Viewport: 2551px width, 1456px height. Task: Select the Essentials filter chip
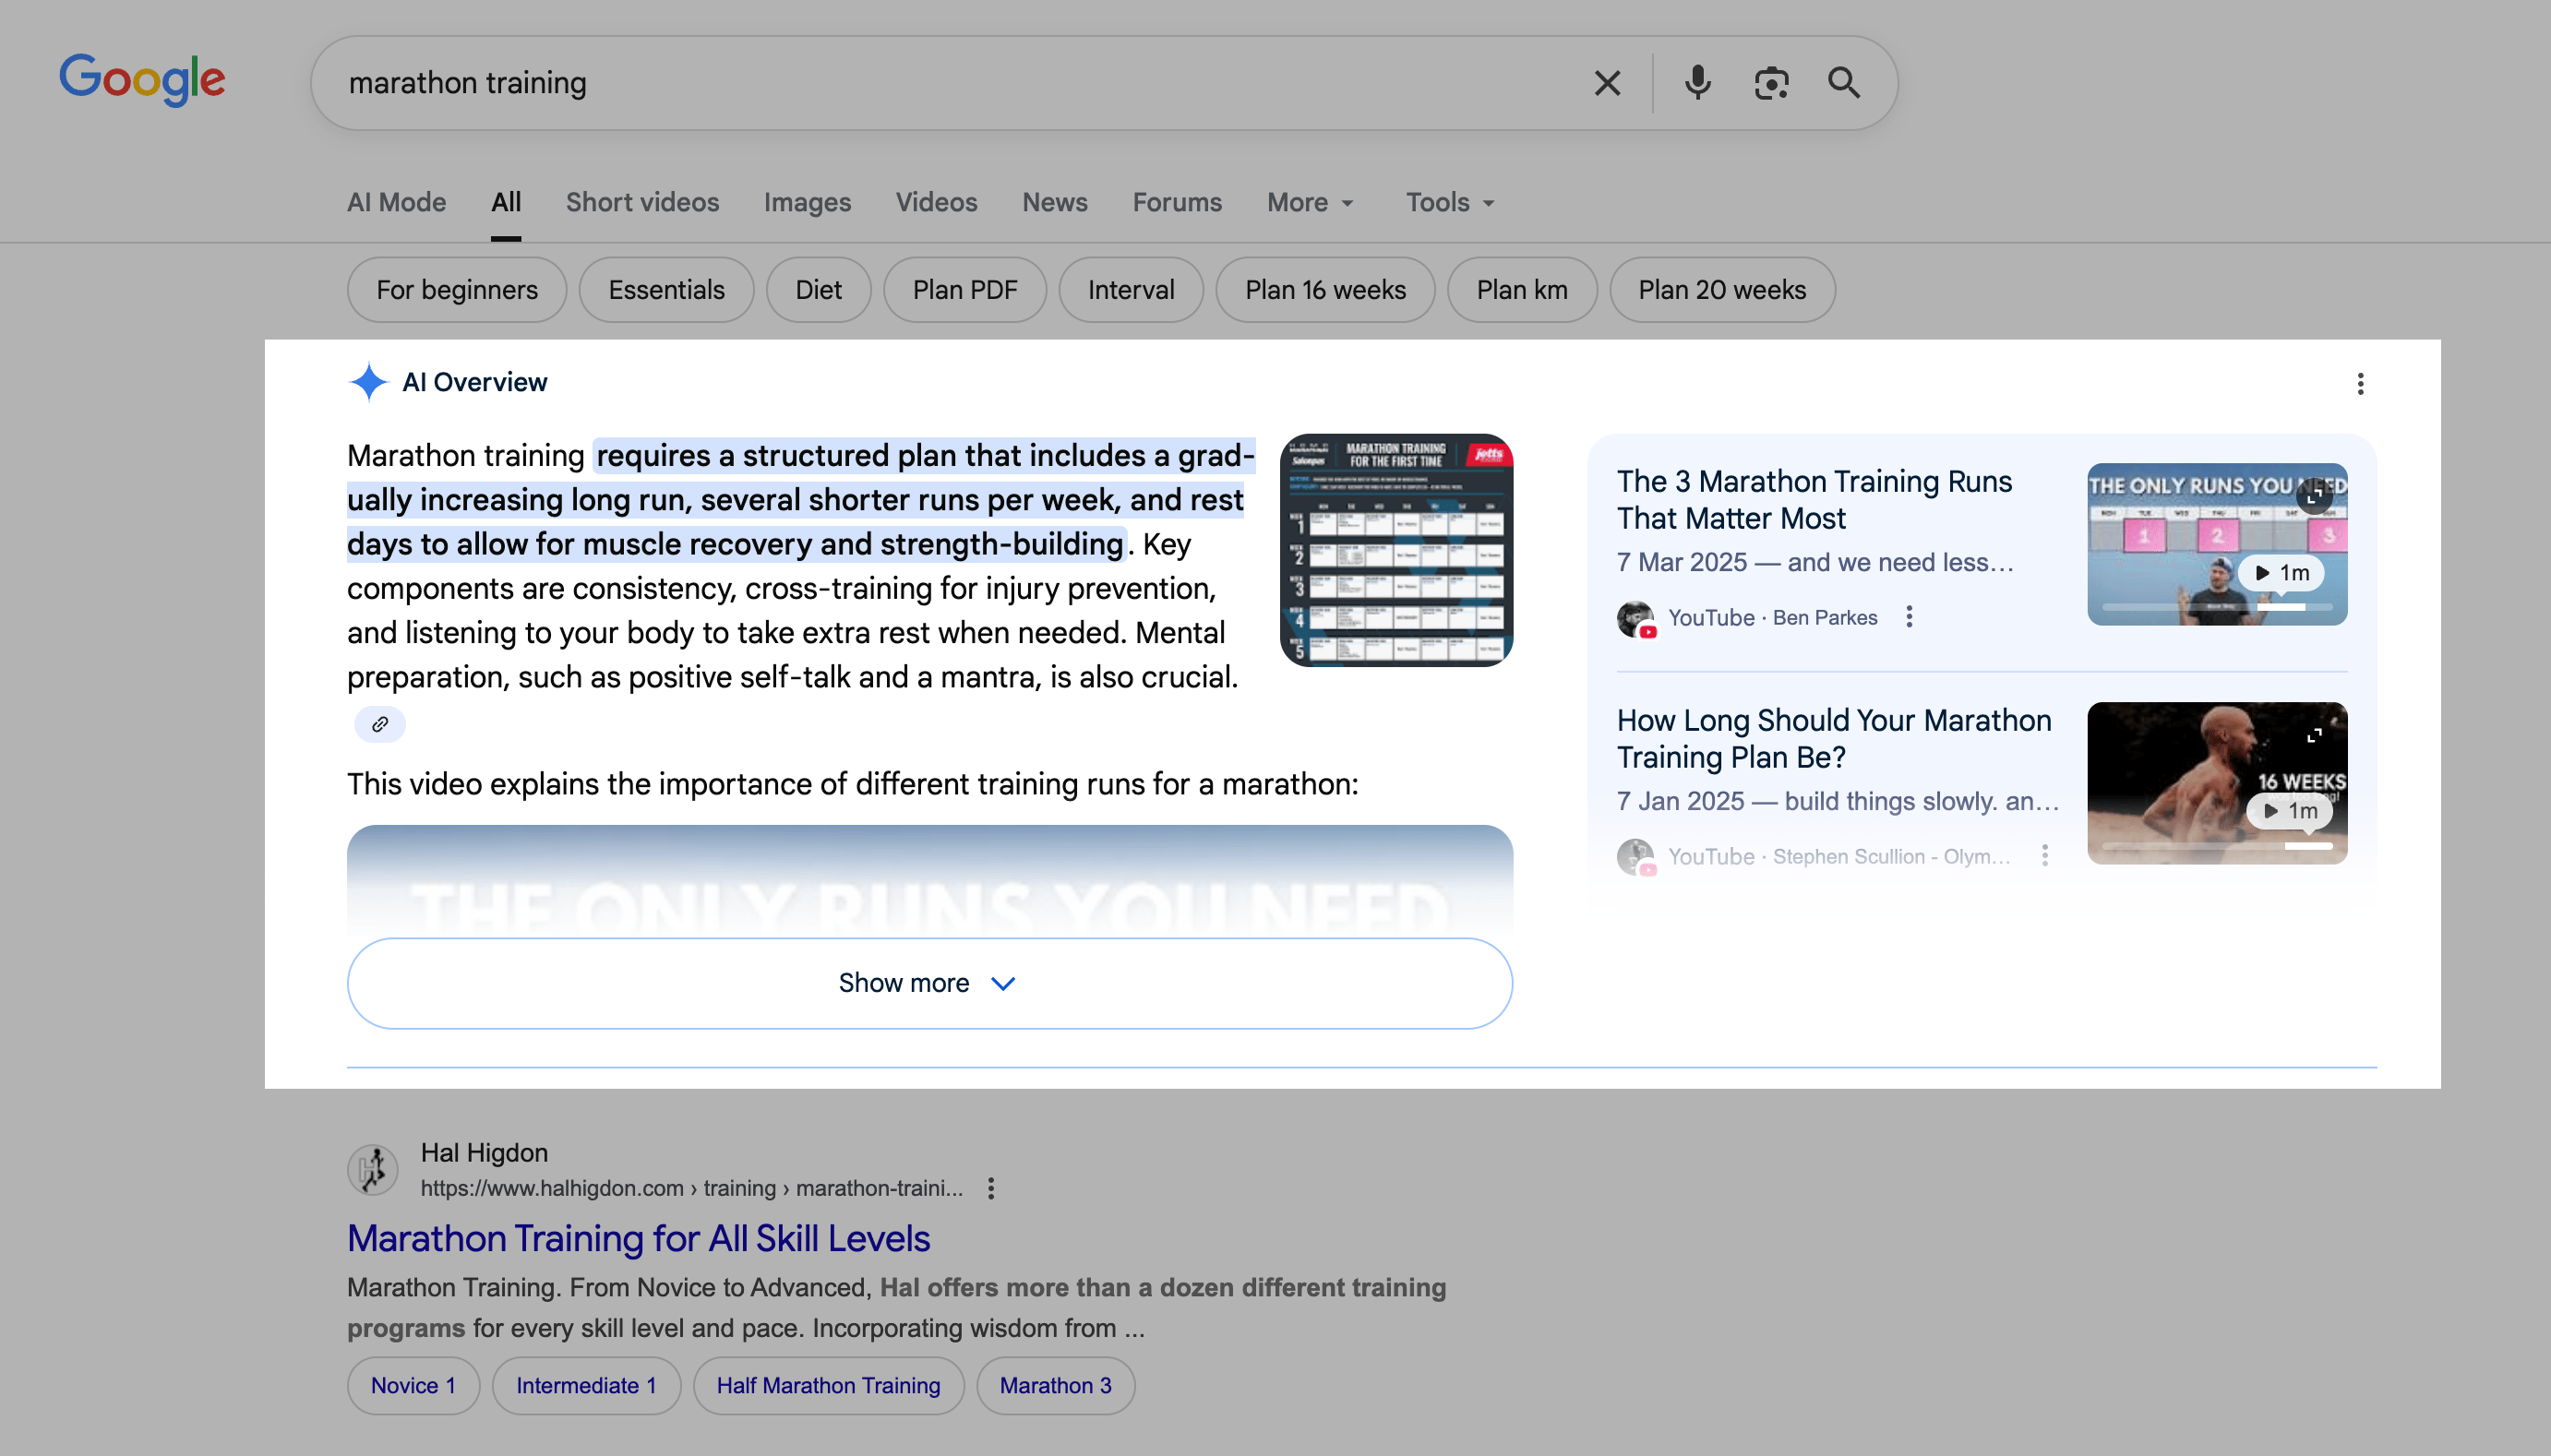(x=666, y=290)
